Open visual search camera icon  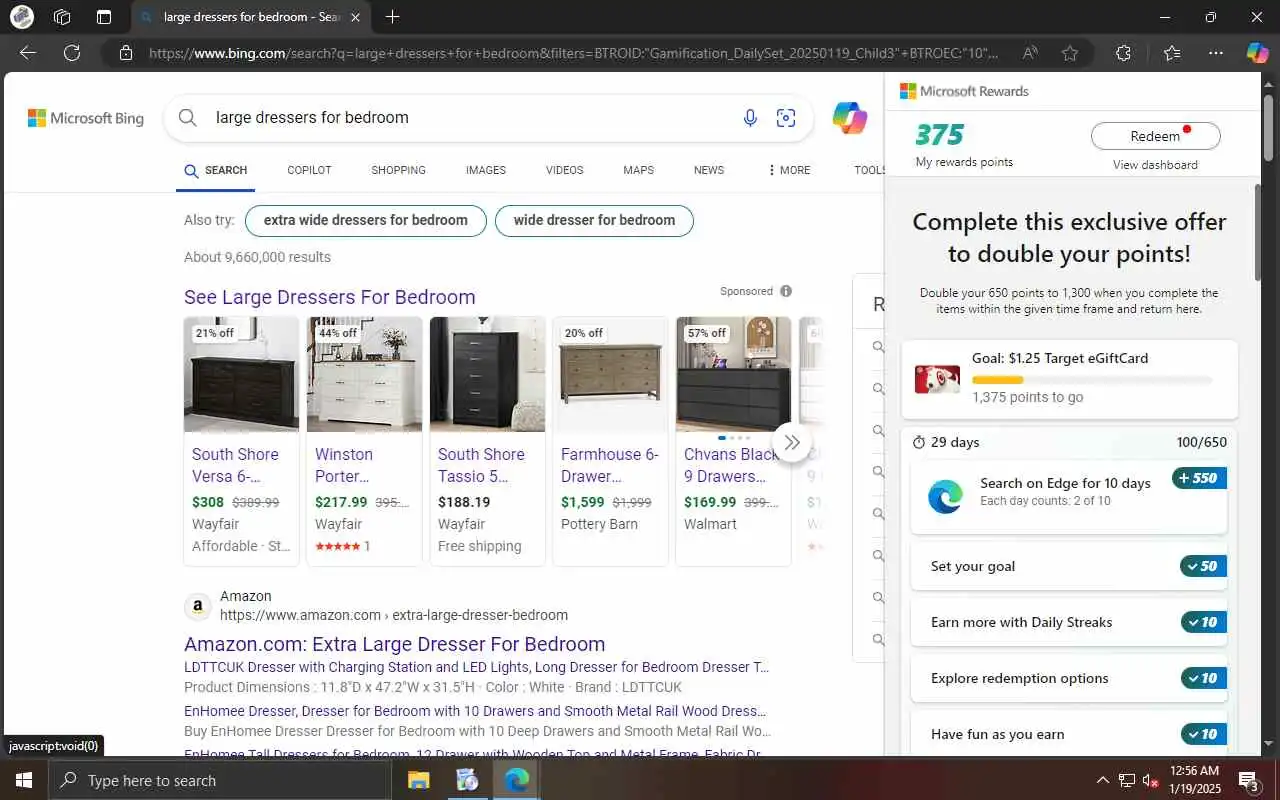786,118
